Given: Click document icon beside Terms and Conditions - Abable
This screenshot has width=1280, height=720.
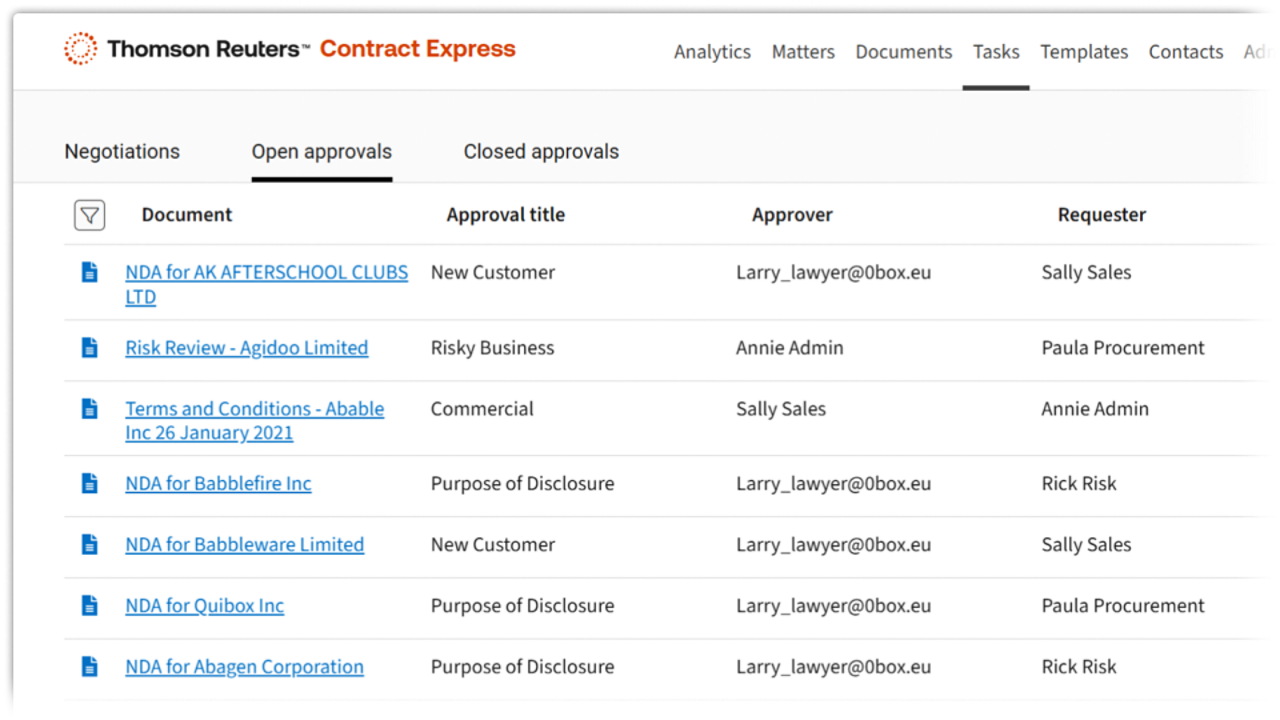Looking at the screenshot, I should click(90, 409).
